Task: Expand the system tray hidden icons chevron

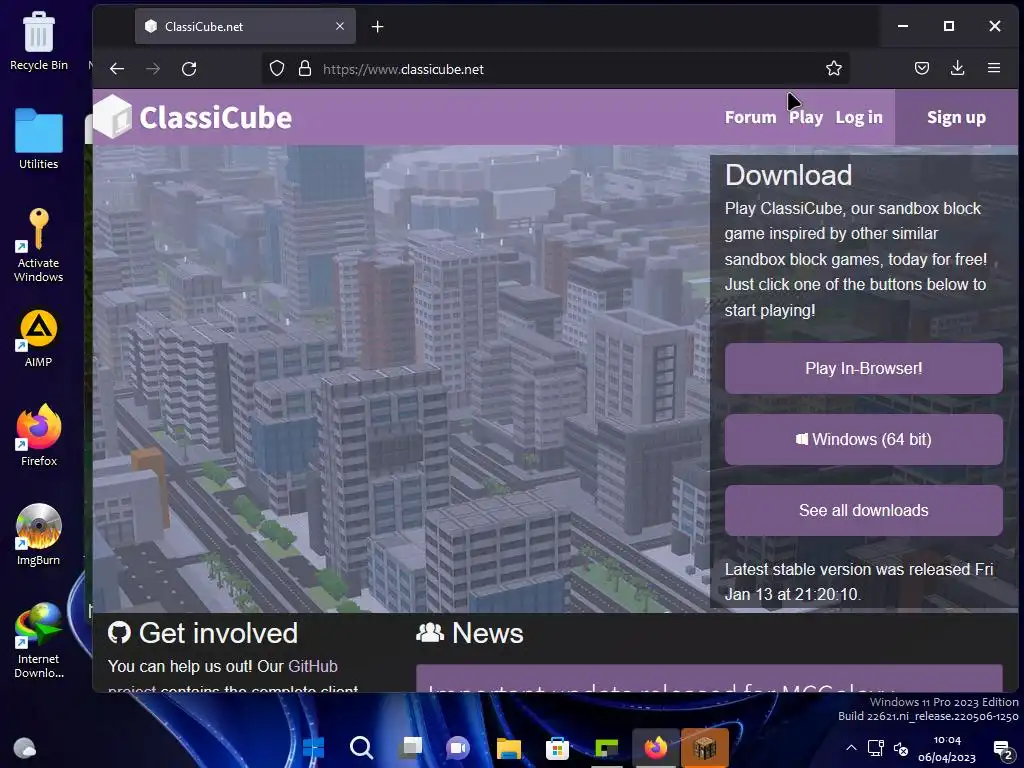Action: (x=851, y=748)
